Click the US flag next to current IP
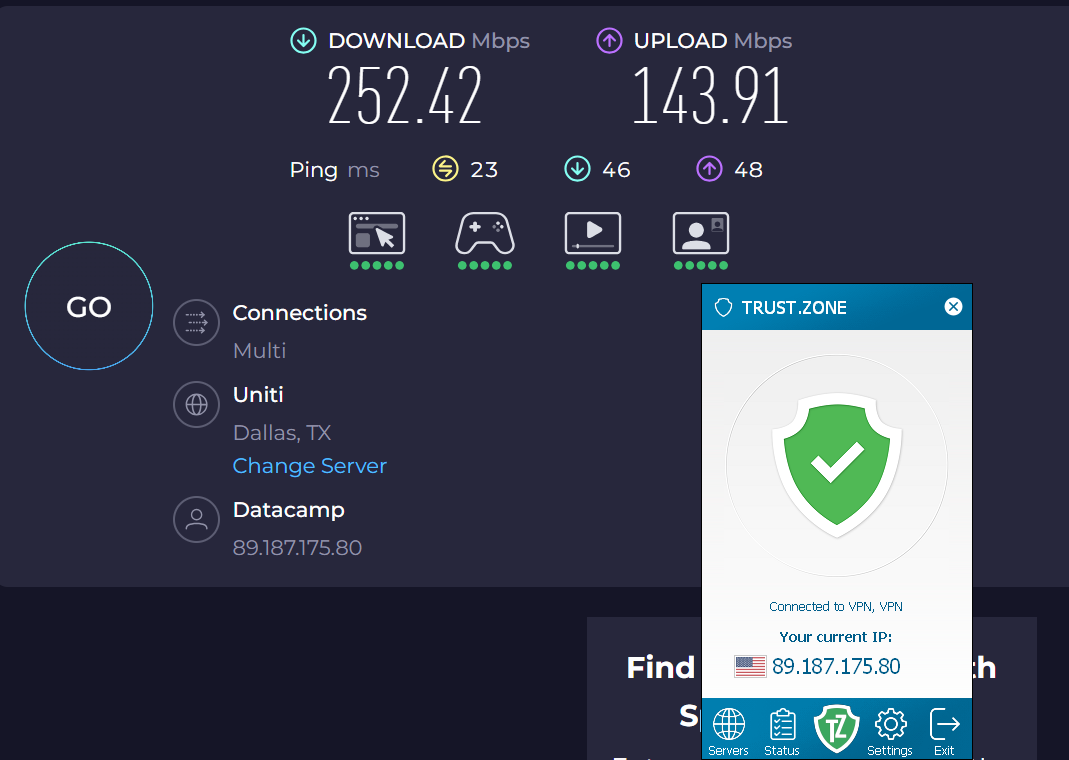Image resolution: width=1069 pixels, height=760 pixels. point(750,667)
